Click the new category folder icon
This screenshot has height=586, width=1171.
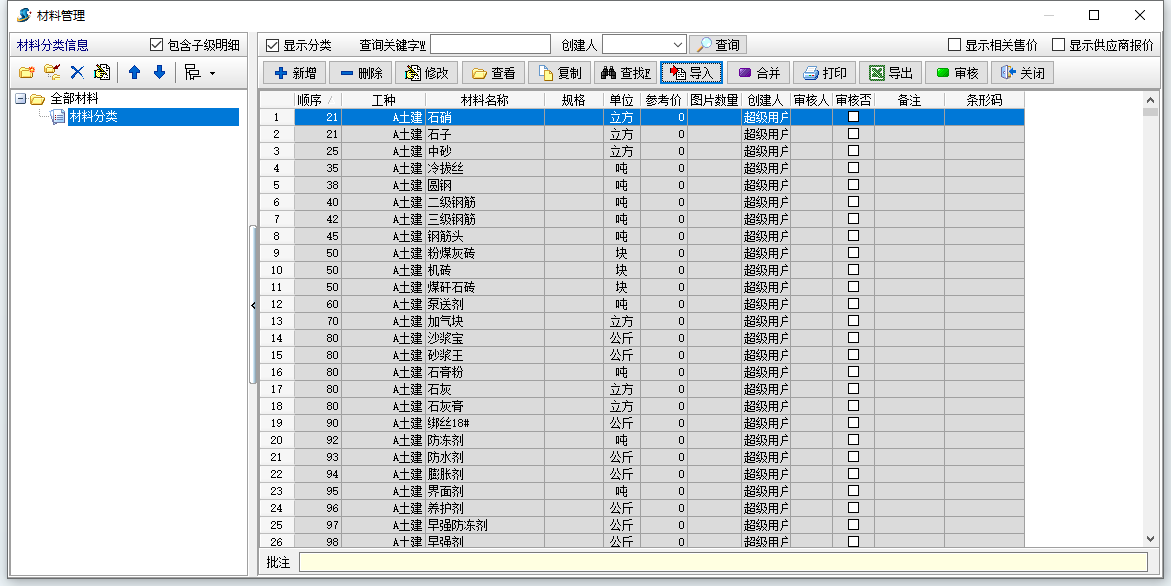27,72
